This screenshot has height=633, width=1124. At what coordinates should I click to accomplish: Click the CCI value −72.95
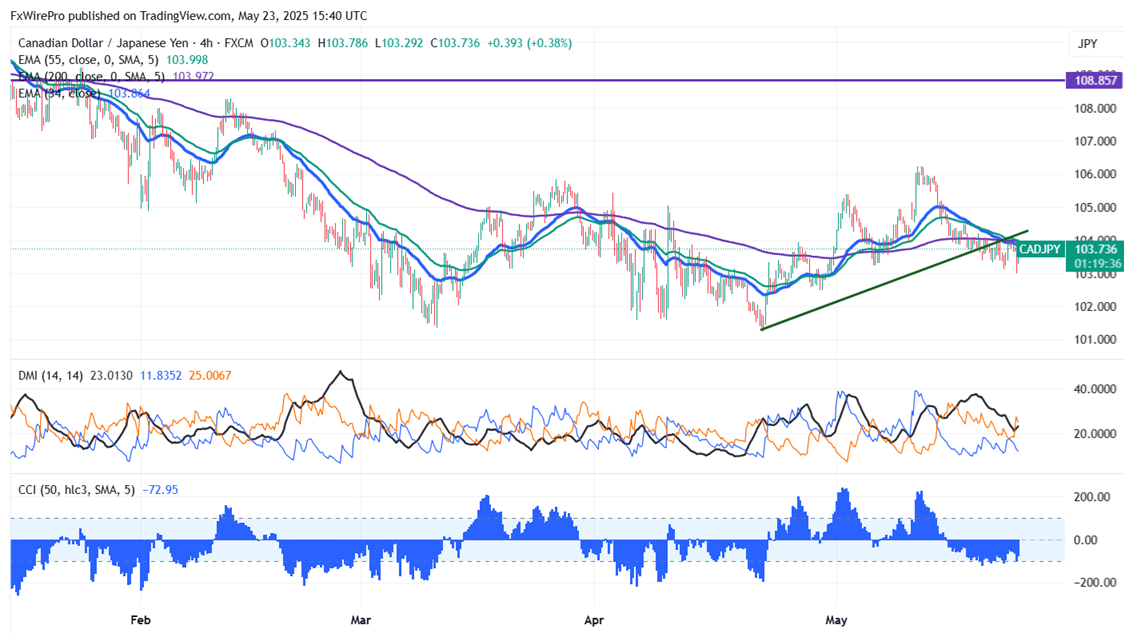click(161, 490)
